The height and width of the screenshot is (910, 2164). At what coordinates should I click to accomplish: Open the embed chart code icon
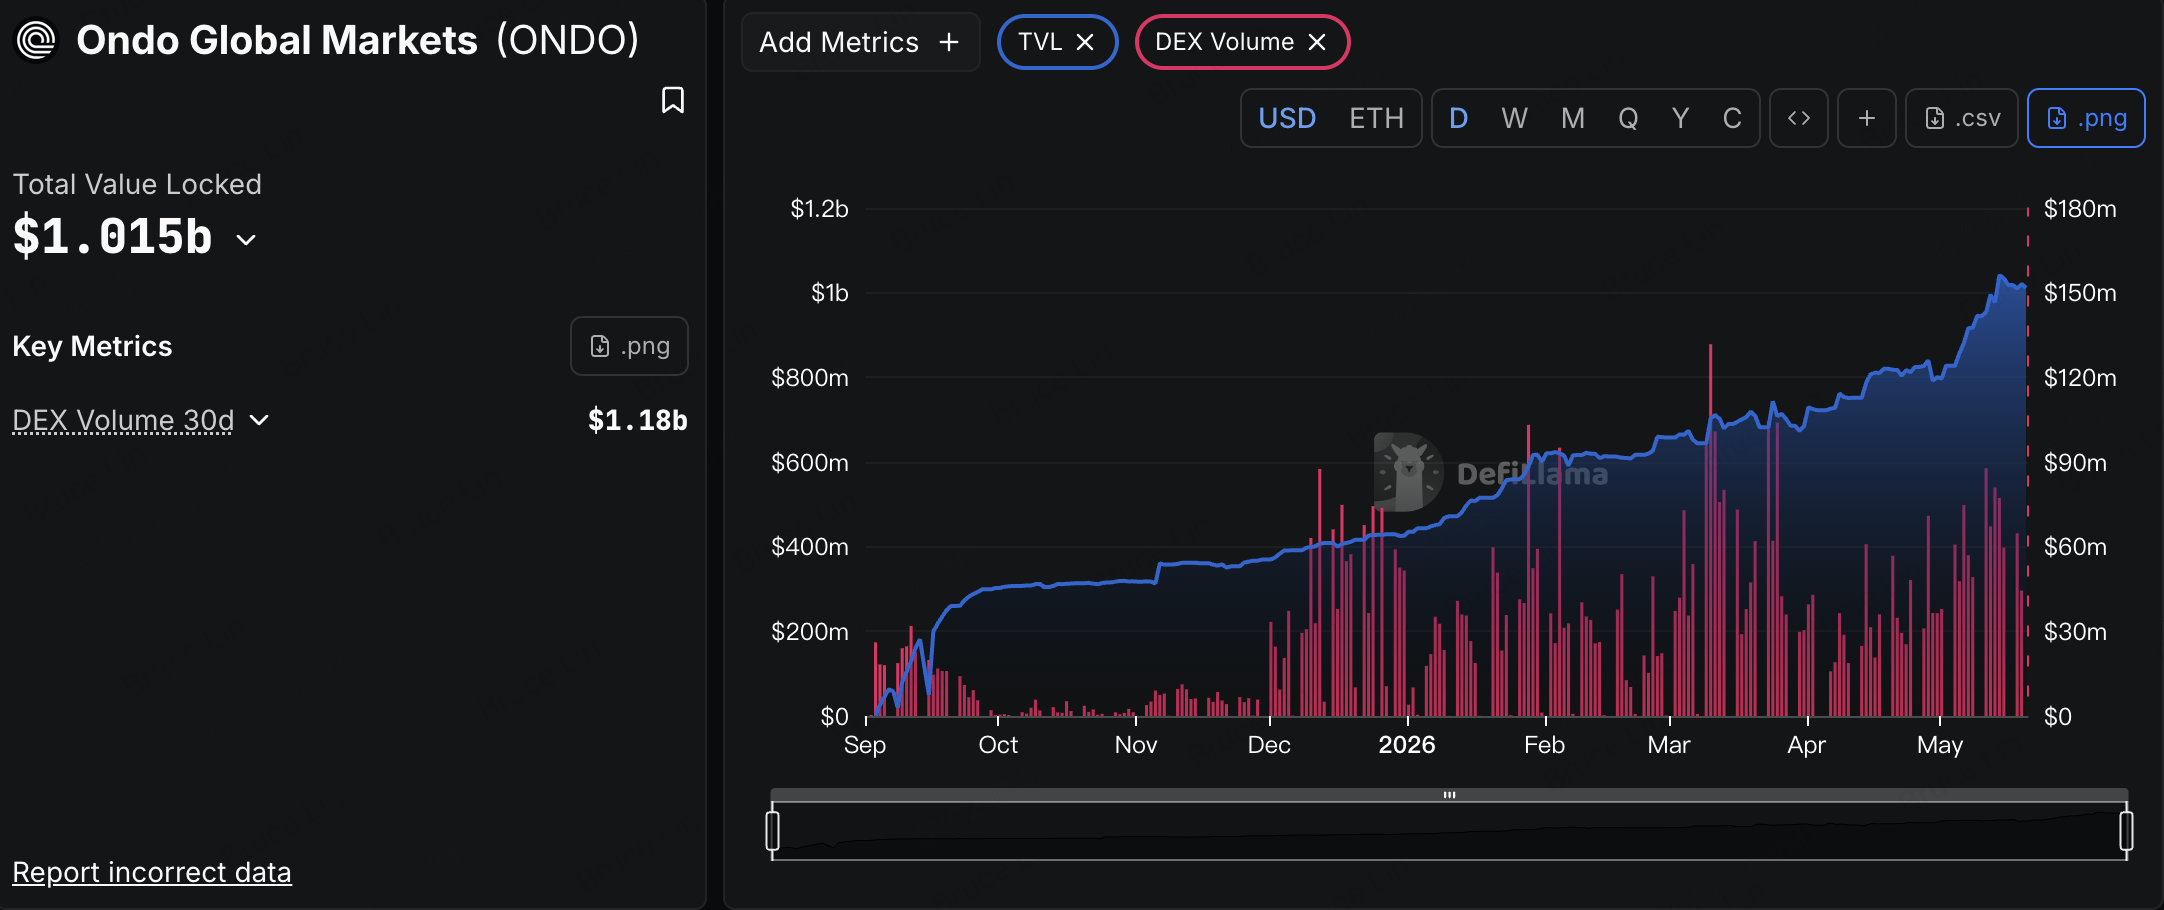[1799, 118]
